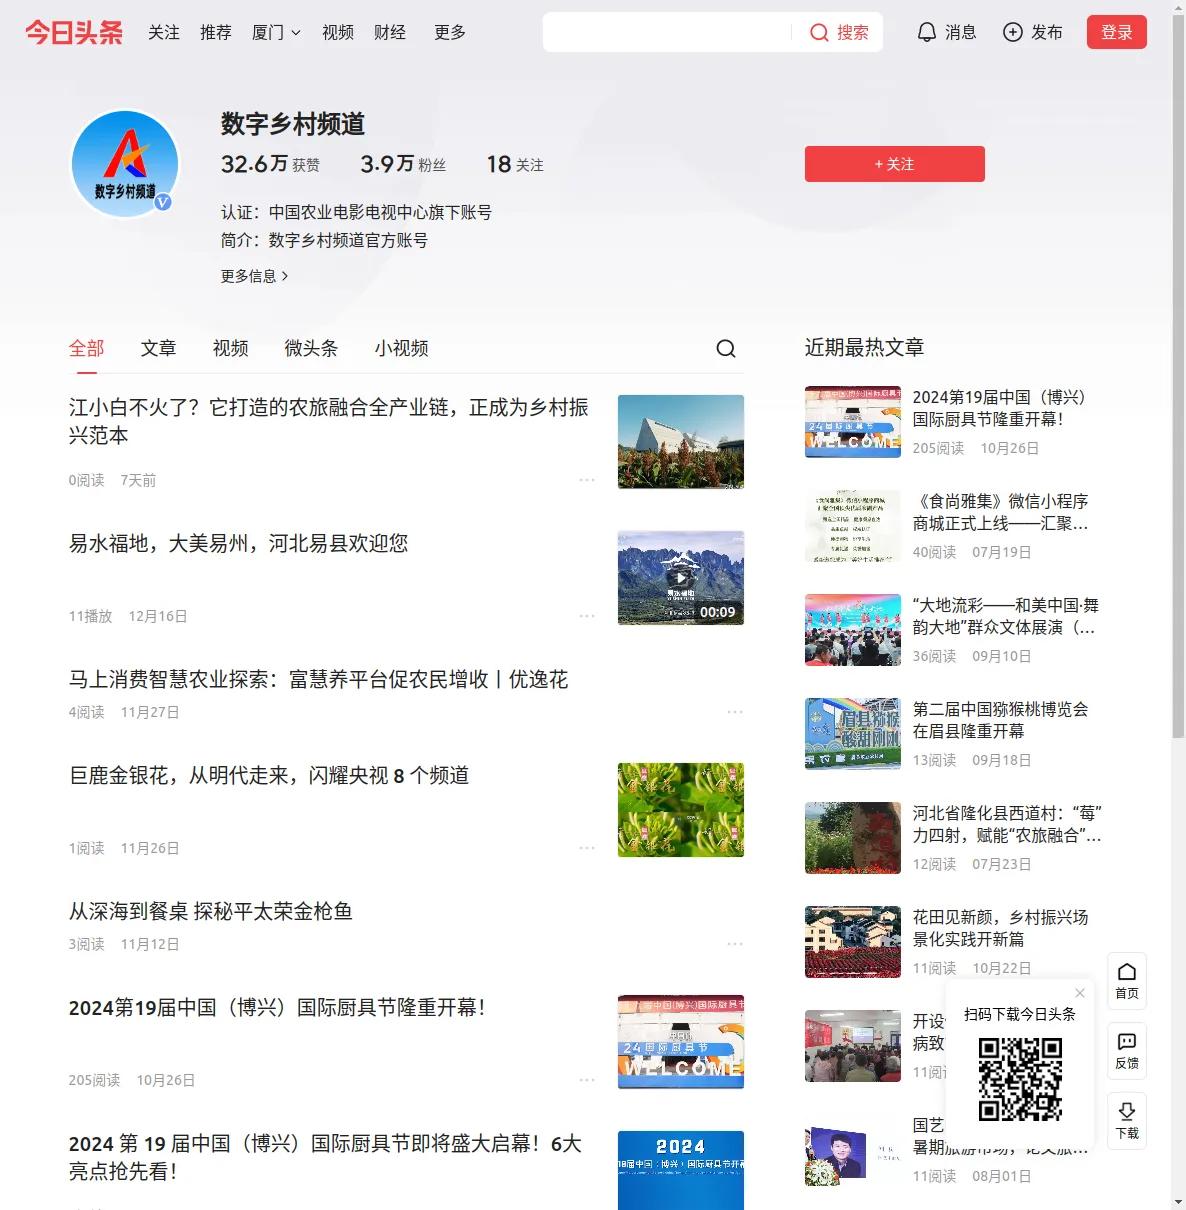Click hot list thumbnail for 花田见新颜
Image resolution: width=1186 pixels, height=1210 pixels.
point(853,942)
